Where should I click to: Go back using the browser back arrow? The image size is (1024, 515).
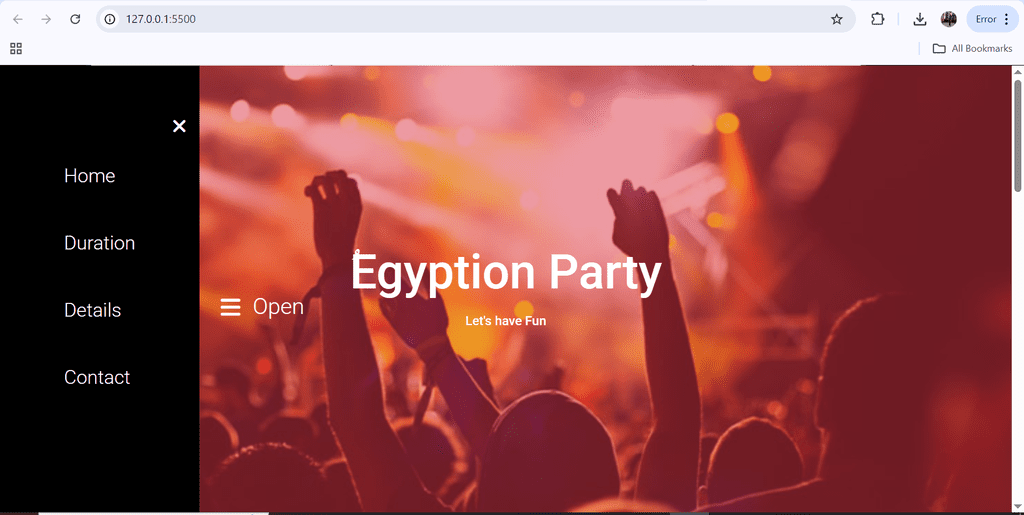[x=18, y=19]
